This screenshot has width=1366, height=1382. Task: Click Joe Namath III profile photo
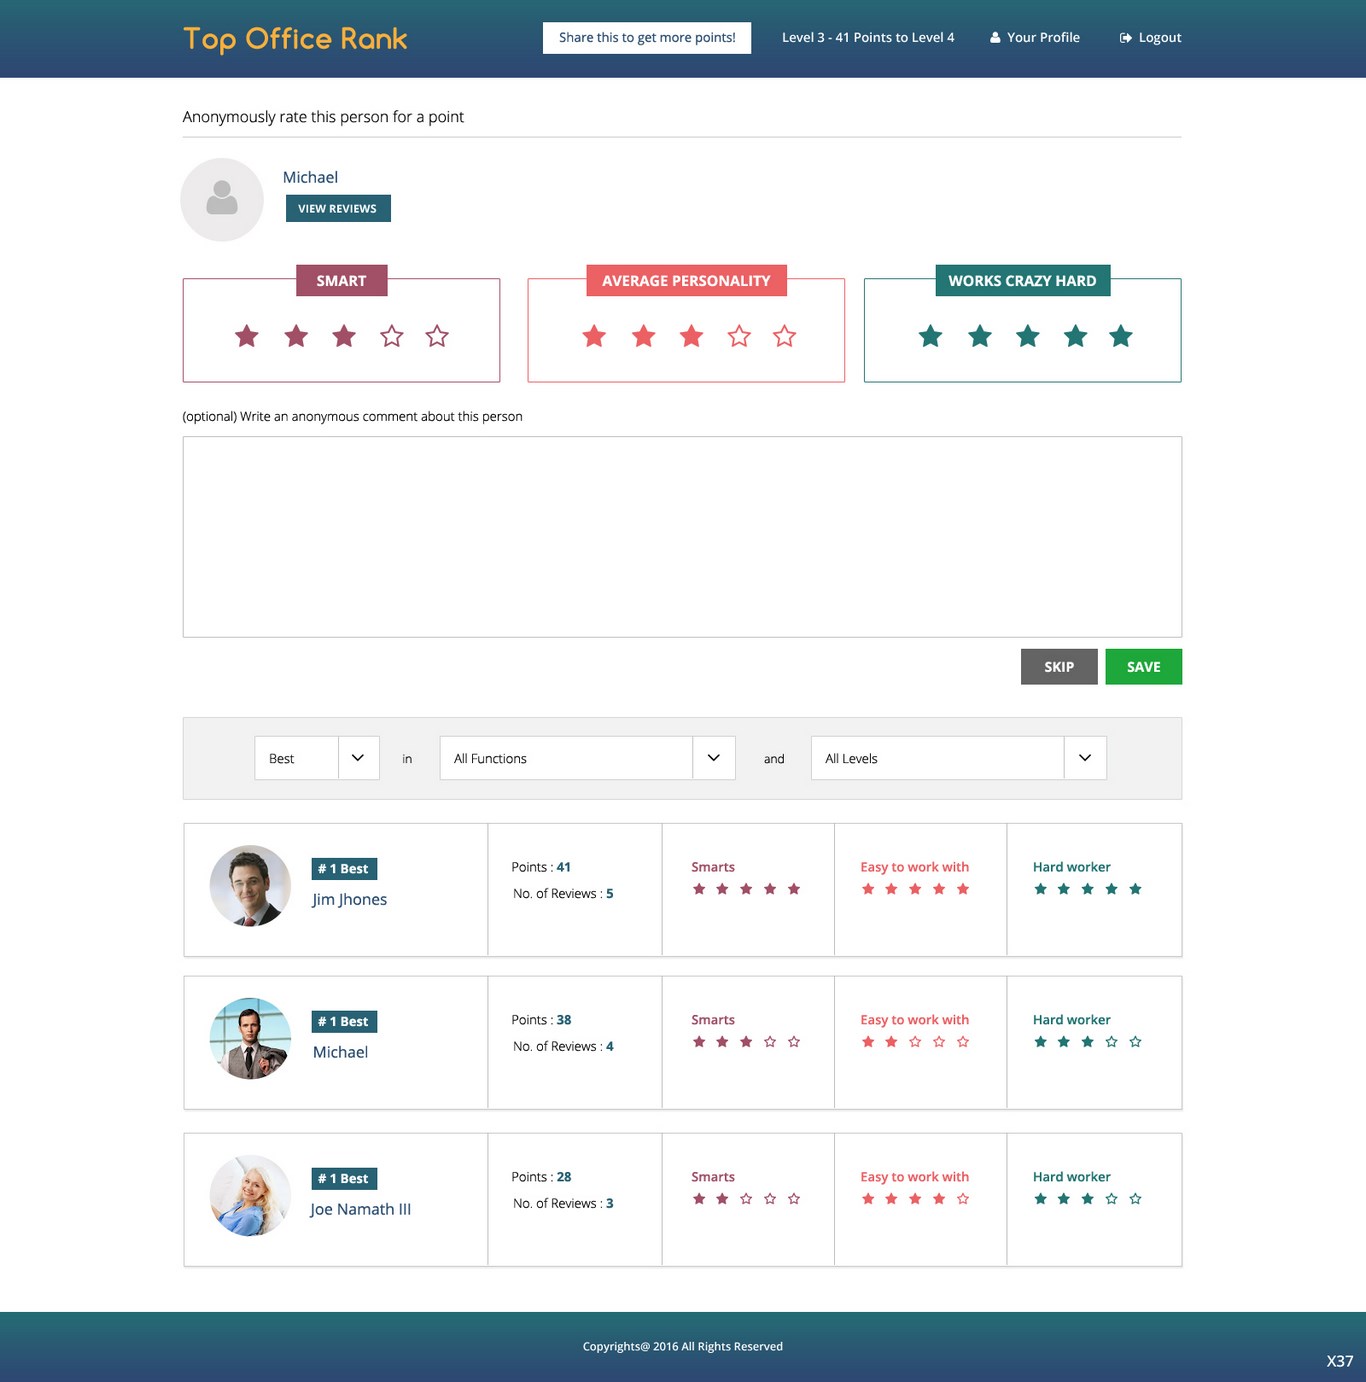[250, 1196]
